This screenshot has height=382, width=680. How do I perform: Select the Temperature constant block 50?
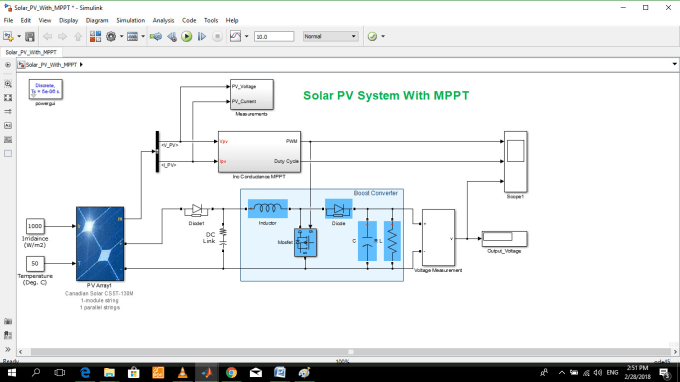pos(35,263)
